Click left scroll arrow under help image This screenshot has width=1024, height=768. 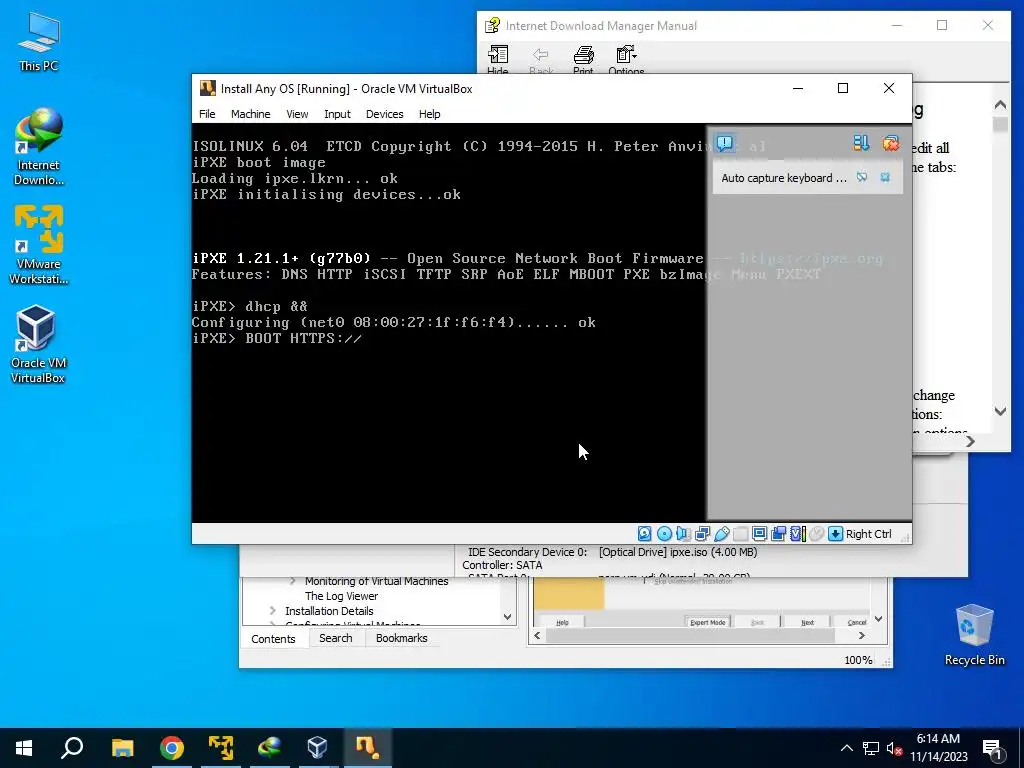click(537, 635)
